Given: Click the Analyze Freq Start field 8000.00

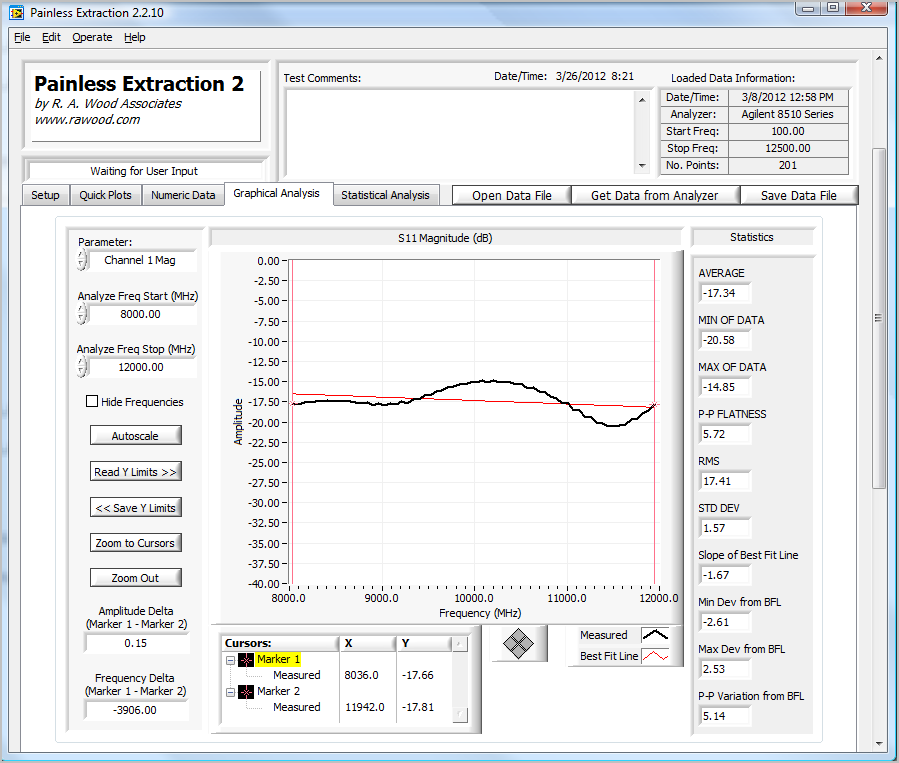Looking at the screenshot, I should pyautogui.click(x=141, y=314).
